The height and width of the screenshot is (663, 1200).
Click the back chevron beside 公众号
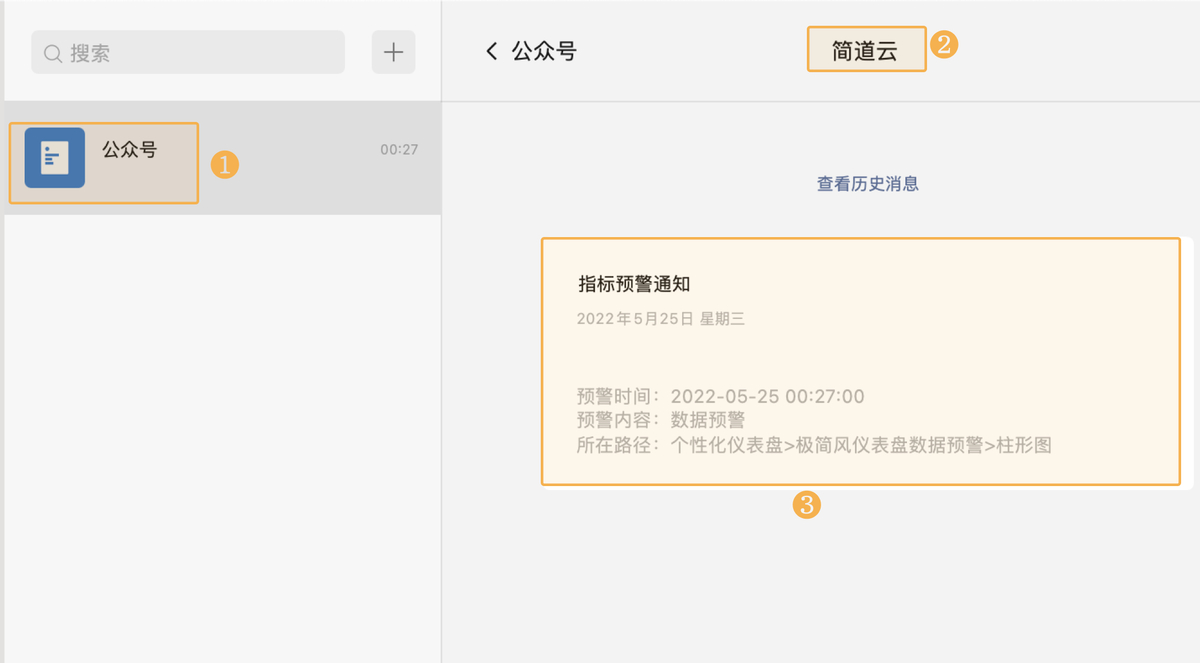pos(491,50)
